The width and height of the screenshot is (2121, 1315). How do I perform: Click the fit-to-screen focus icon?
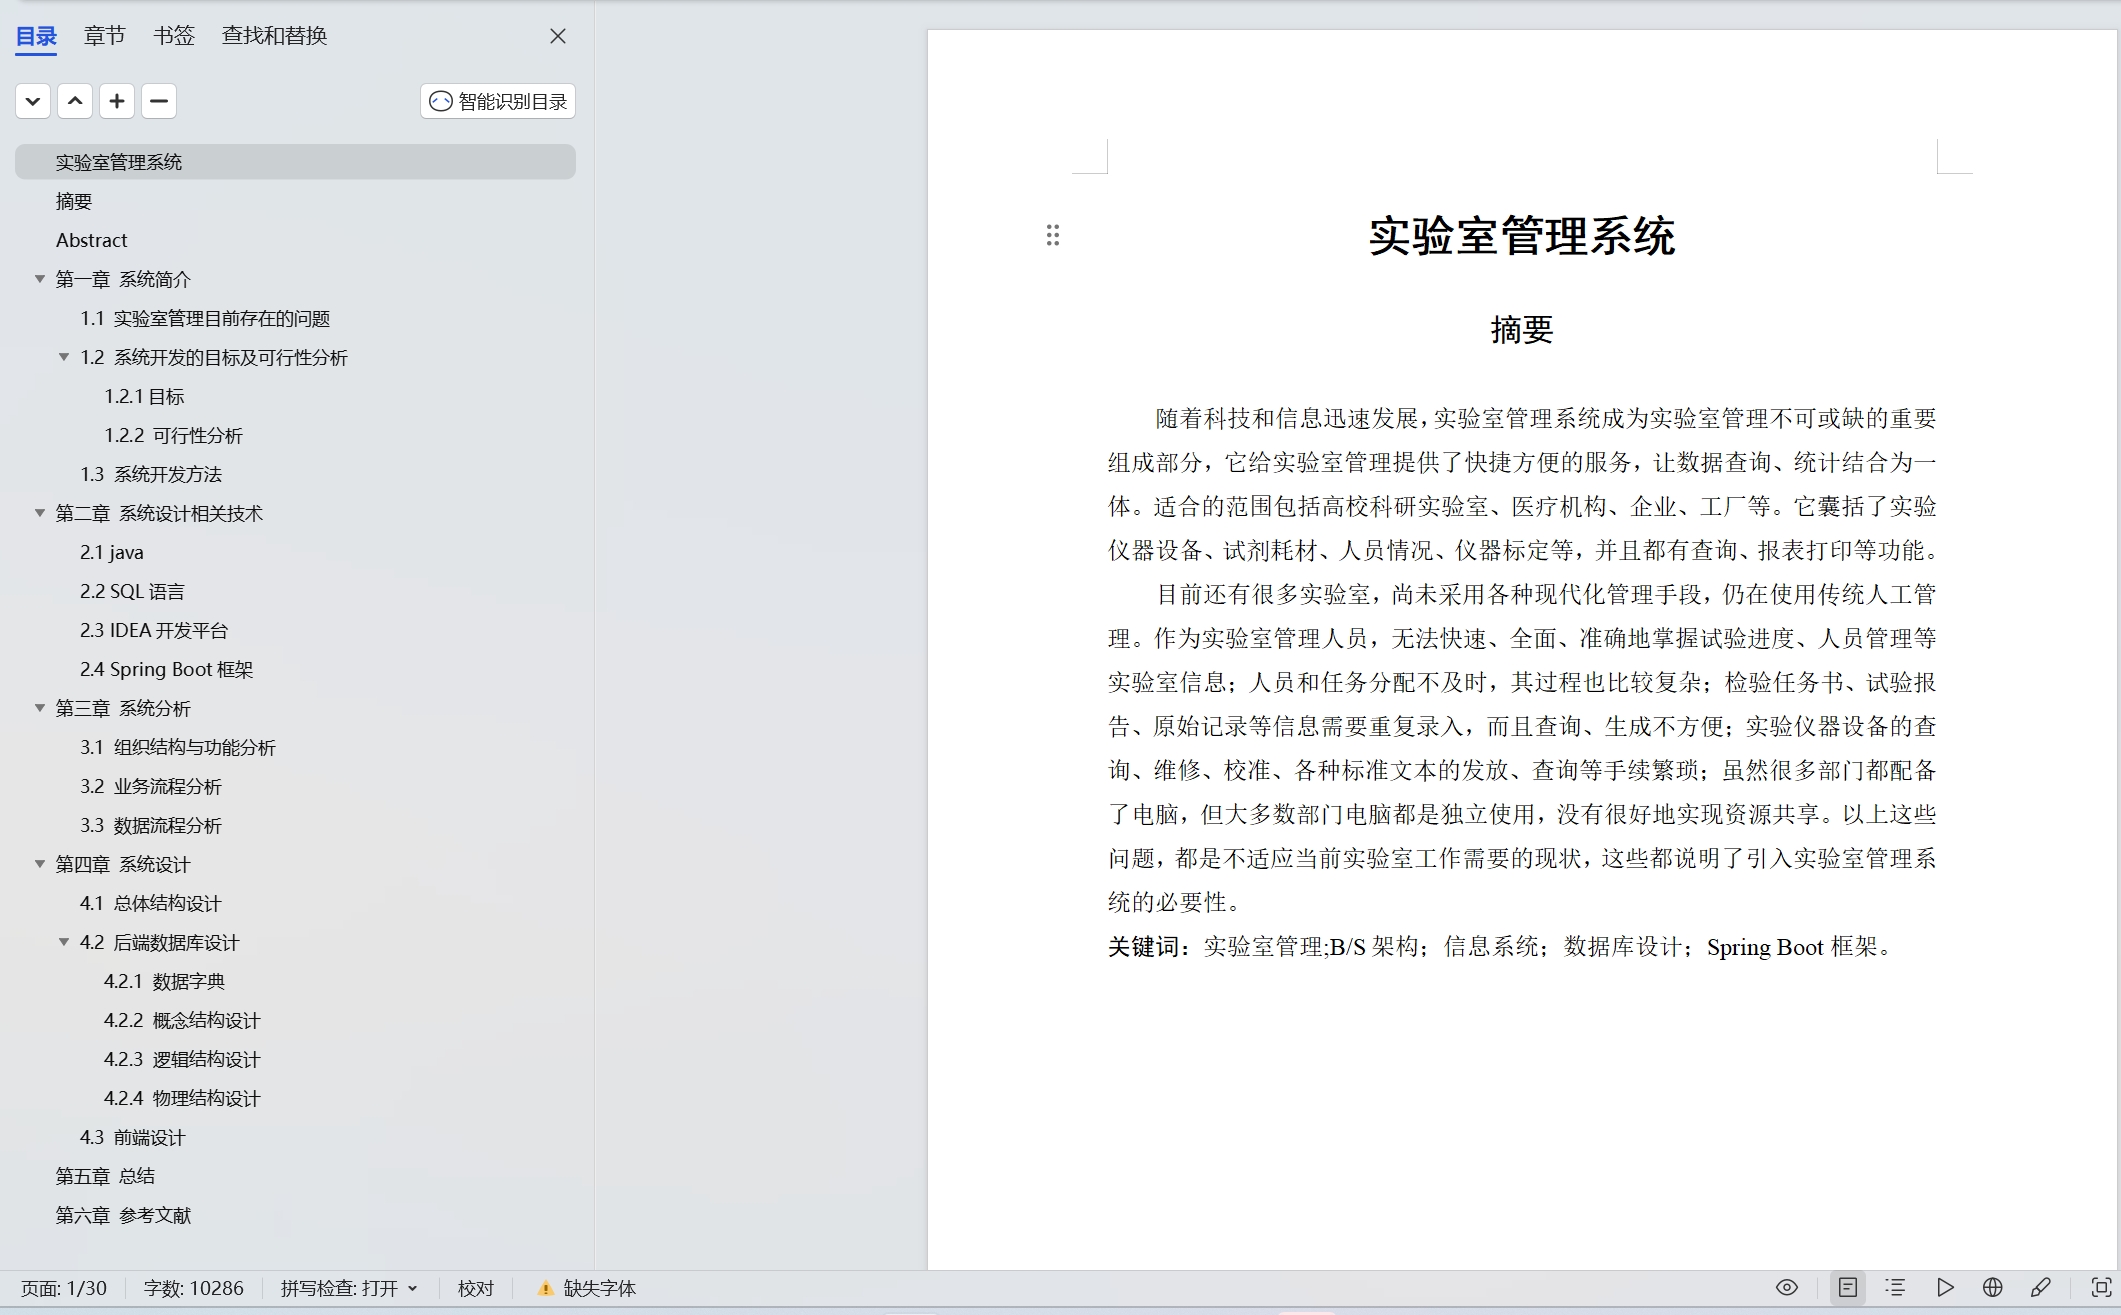point(2101,1287)
